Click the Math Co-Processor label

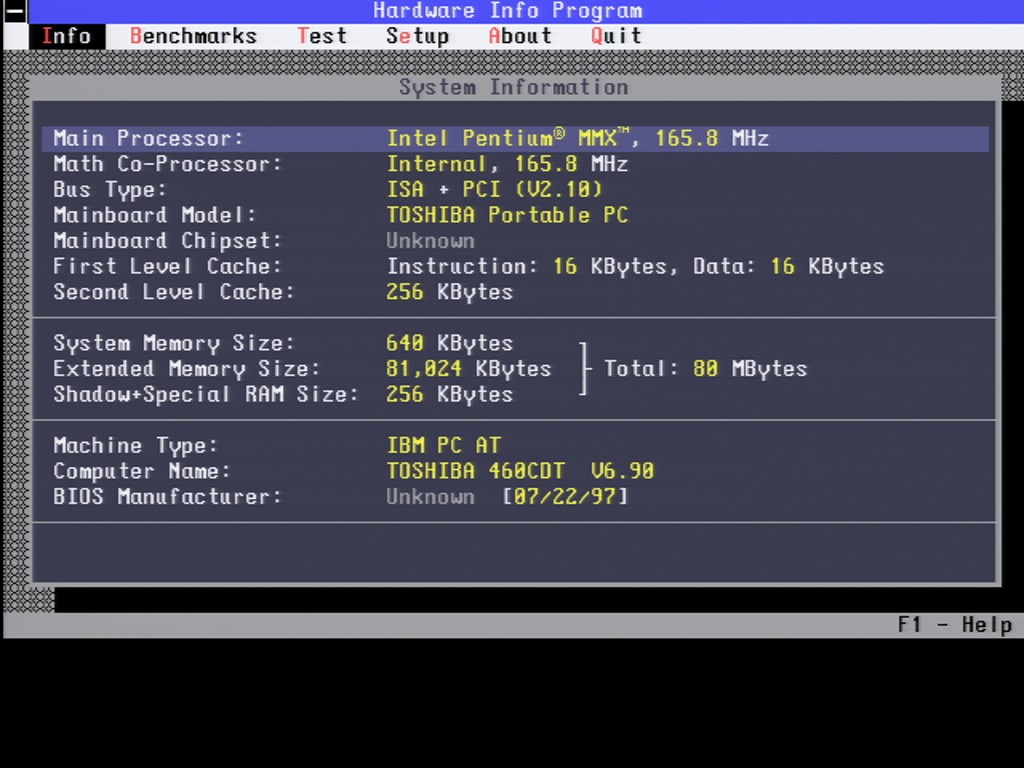167,164
